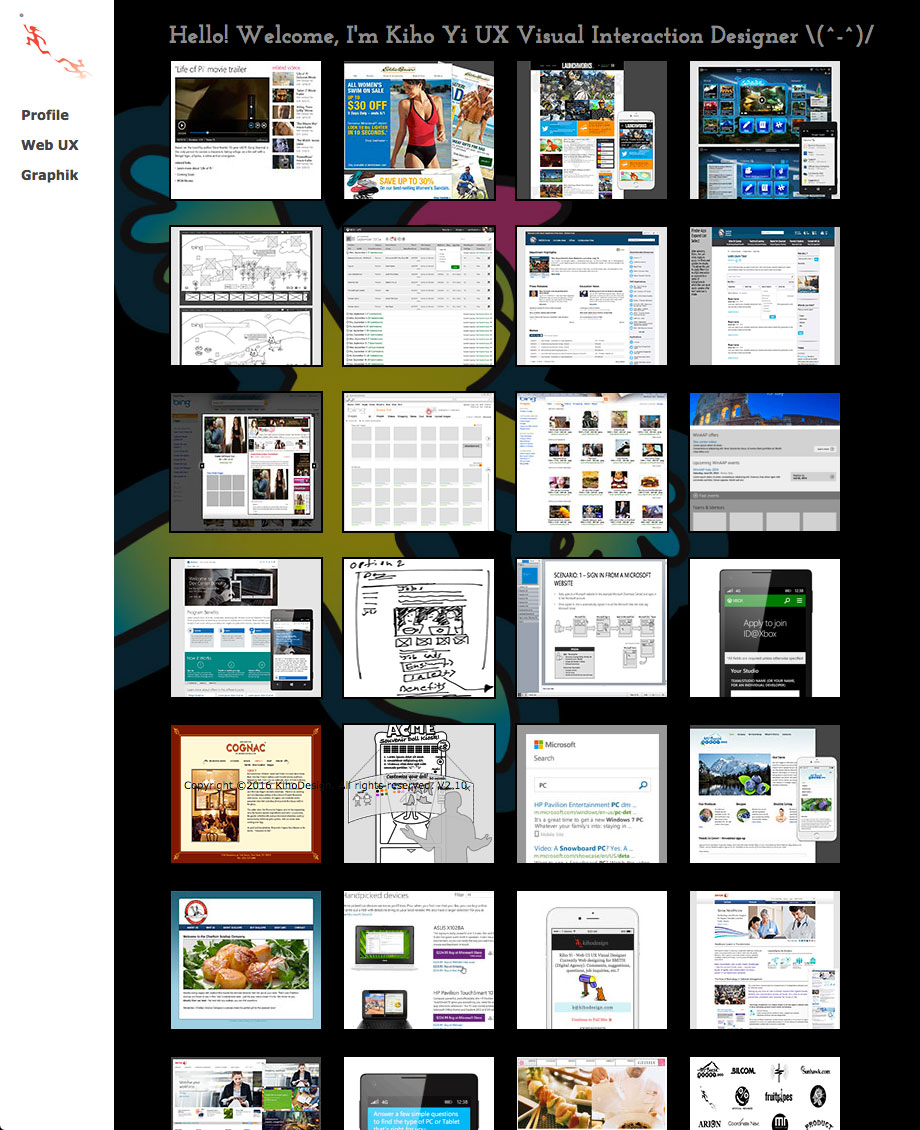Open the scallop dish website thumbnail
920x1130 pixels.
point(246,960)
